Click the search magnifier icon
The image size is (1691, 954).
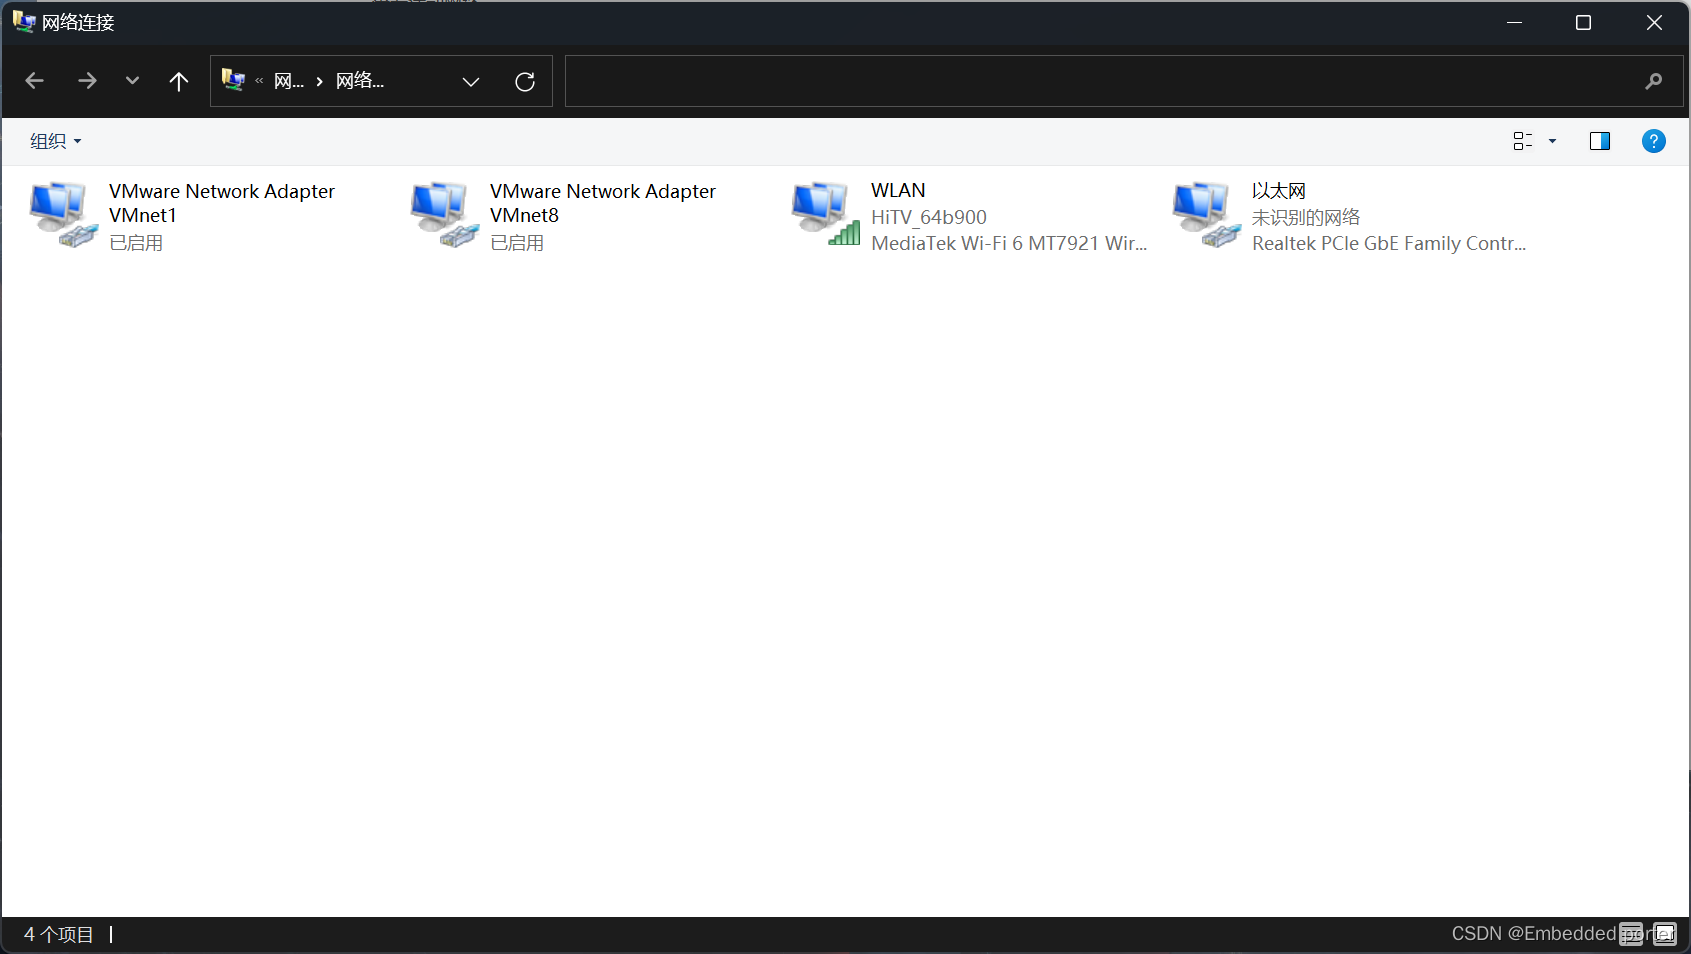coord(1654,81)
